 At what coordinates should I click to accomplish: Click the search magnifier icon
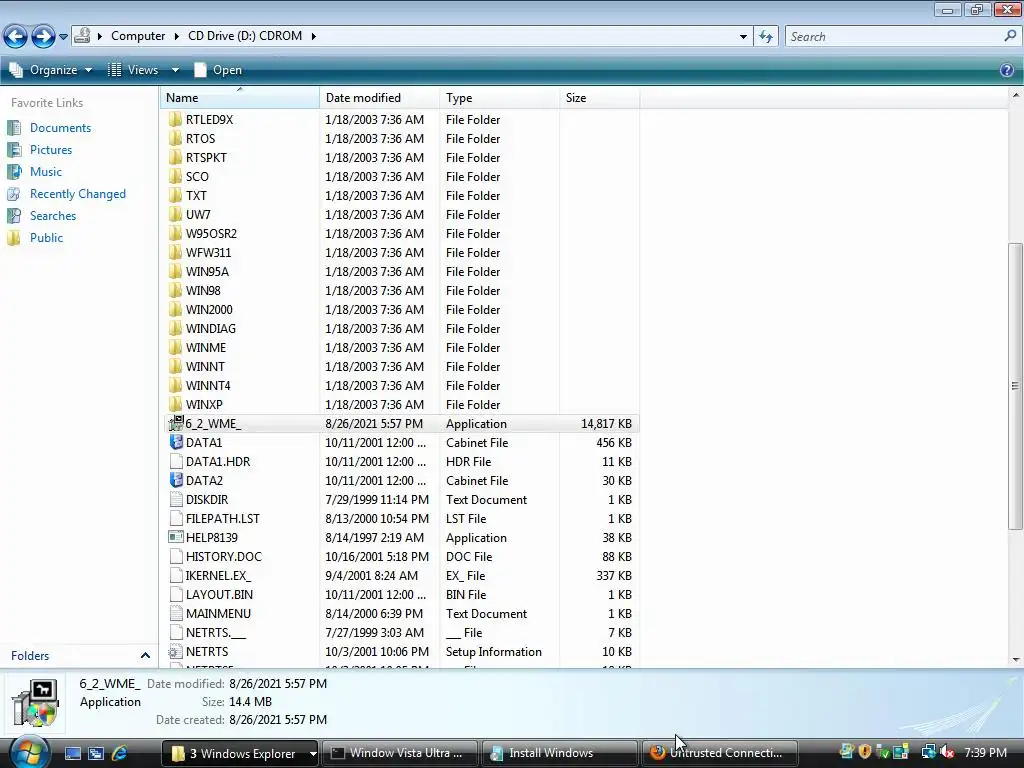point(1010,36)
